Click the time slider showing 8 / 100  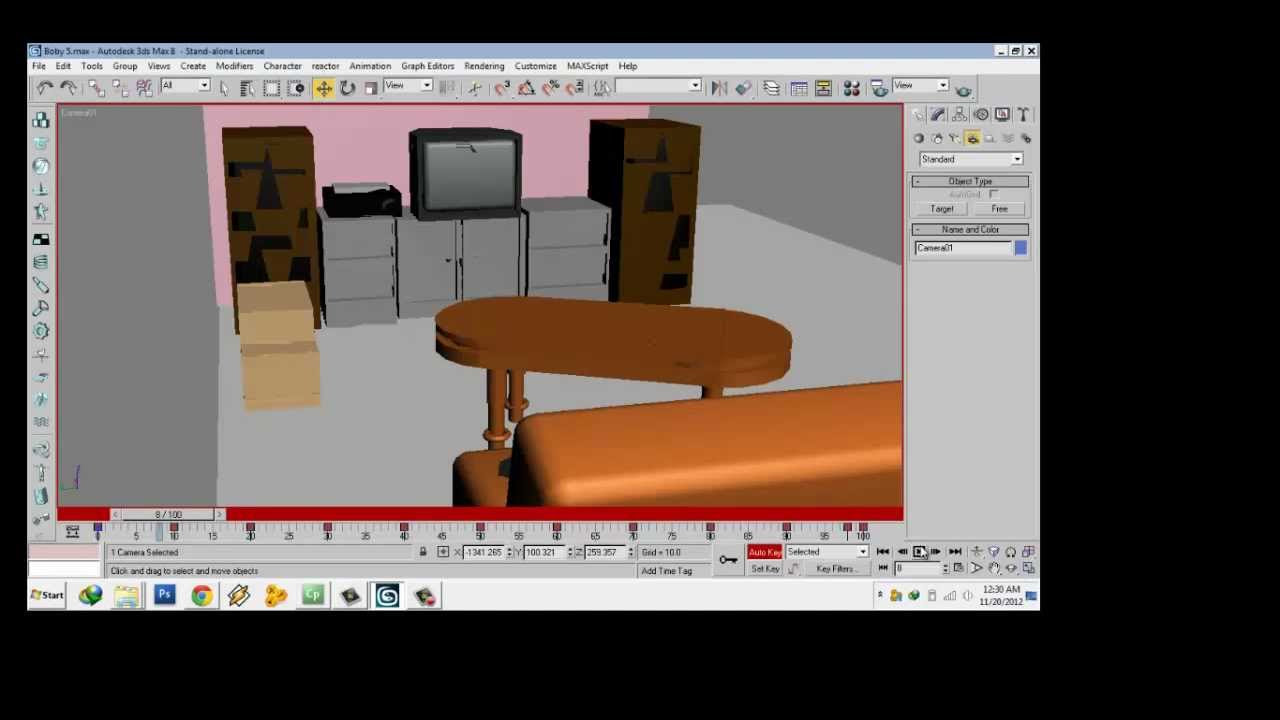pos(168,514)
